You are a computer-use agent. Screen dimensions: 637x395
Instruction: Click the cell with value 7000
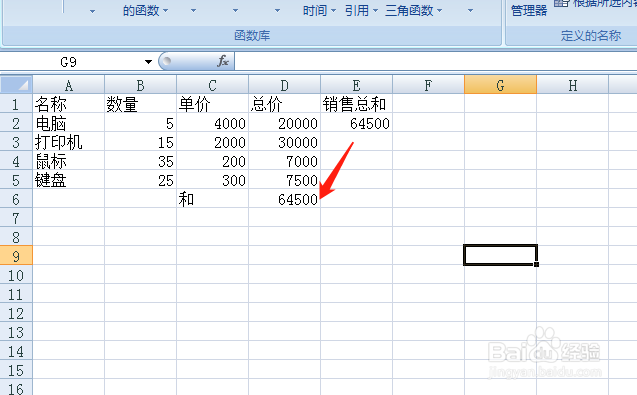284,161
